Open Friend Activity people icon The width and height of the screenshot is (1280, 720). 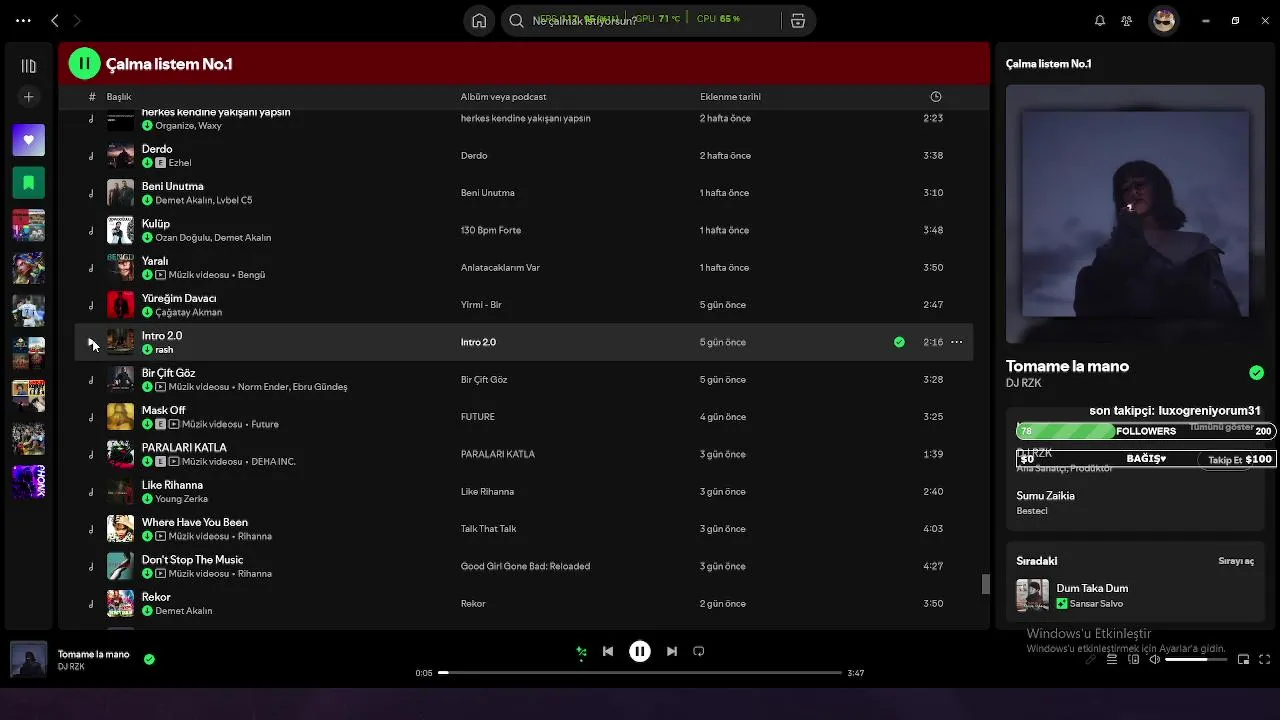tap(1127, 20)
